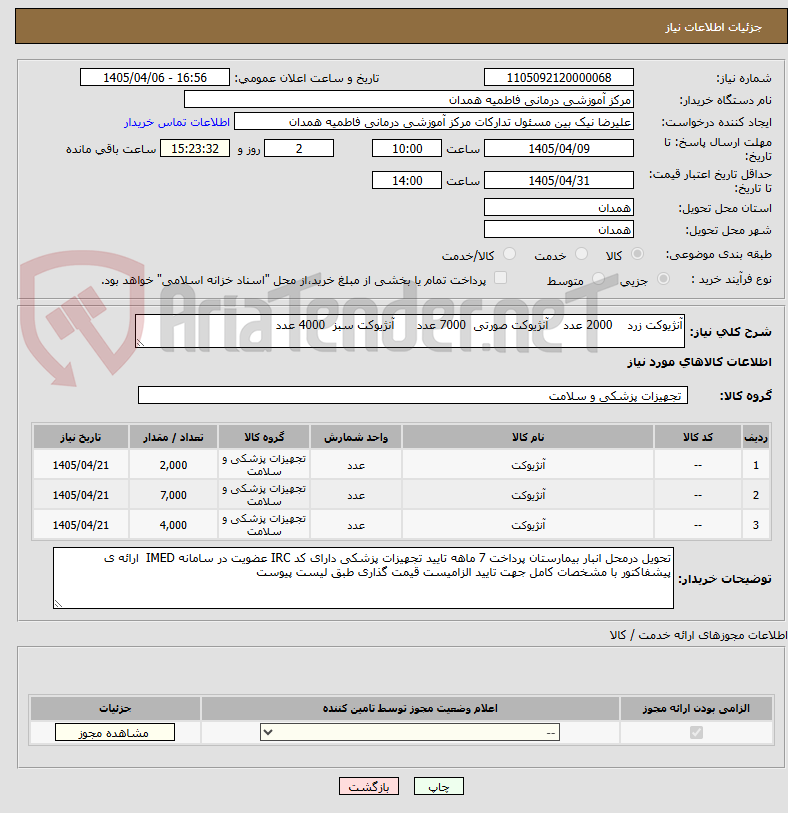Click the general description text area
Viewport: 788px width, 813px height.
click(410, 331)
